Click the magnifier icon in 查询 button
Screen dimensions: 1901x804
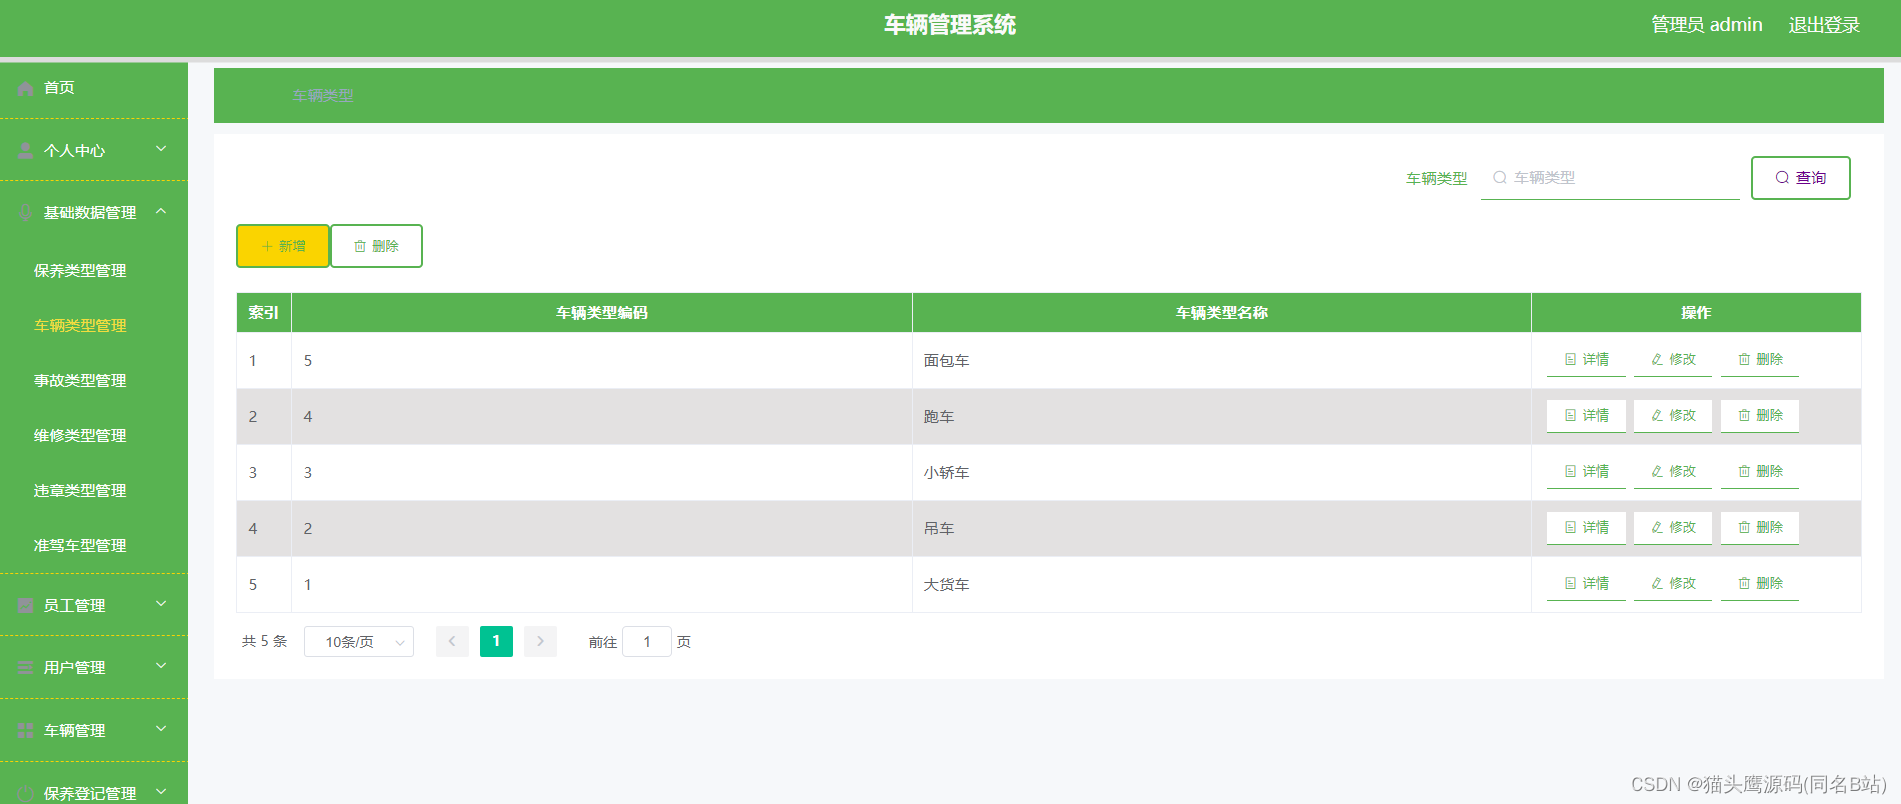1782,178
